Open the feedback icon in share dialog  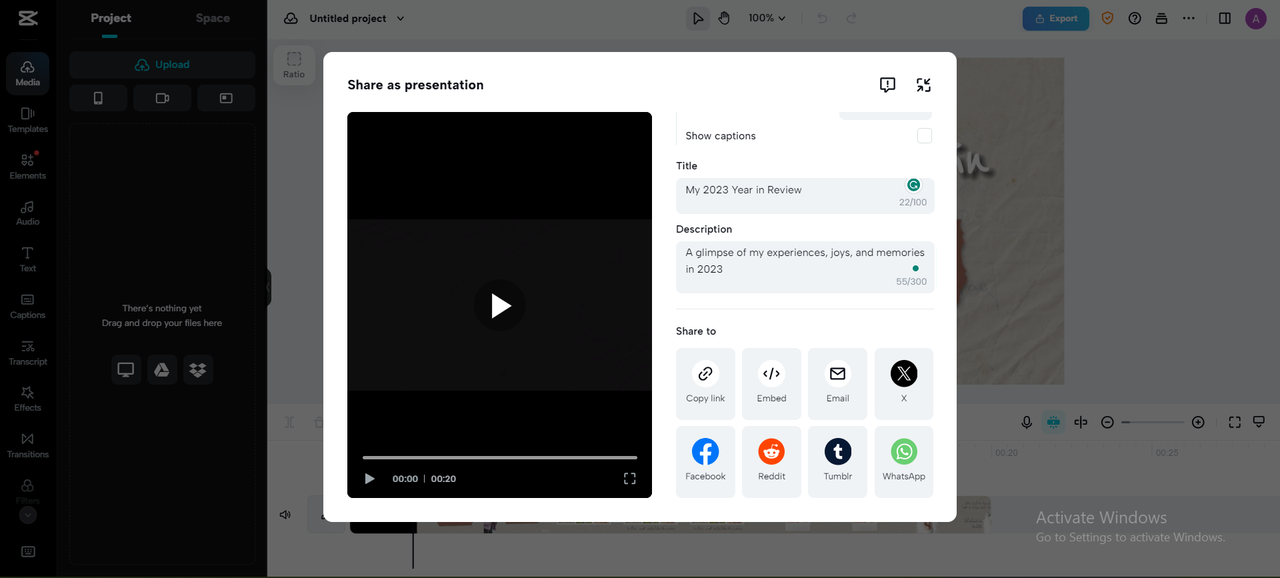coord(887,85)
